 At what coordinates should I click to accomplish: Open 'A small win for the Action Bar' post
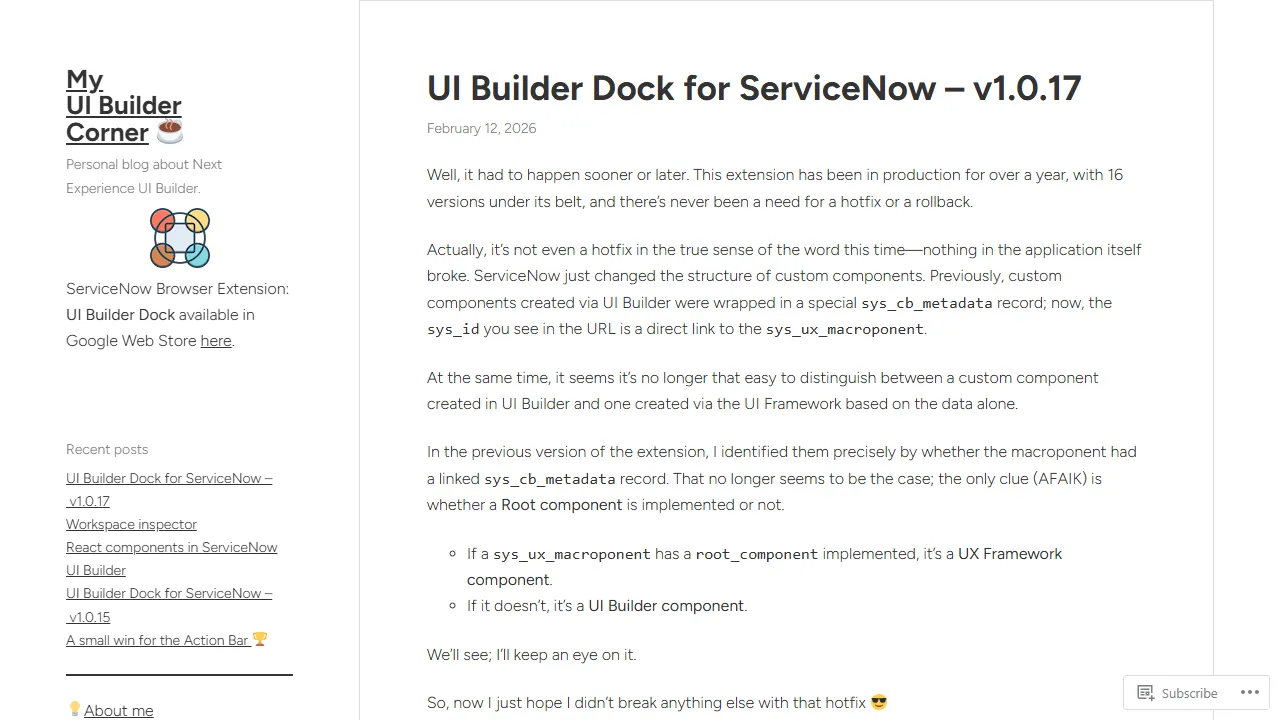(156, 640)
